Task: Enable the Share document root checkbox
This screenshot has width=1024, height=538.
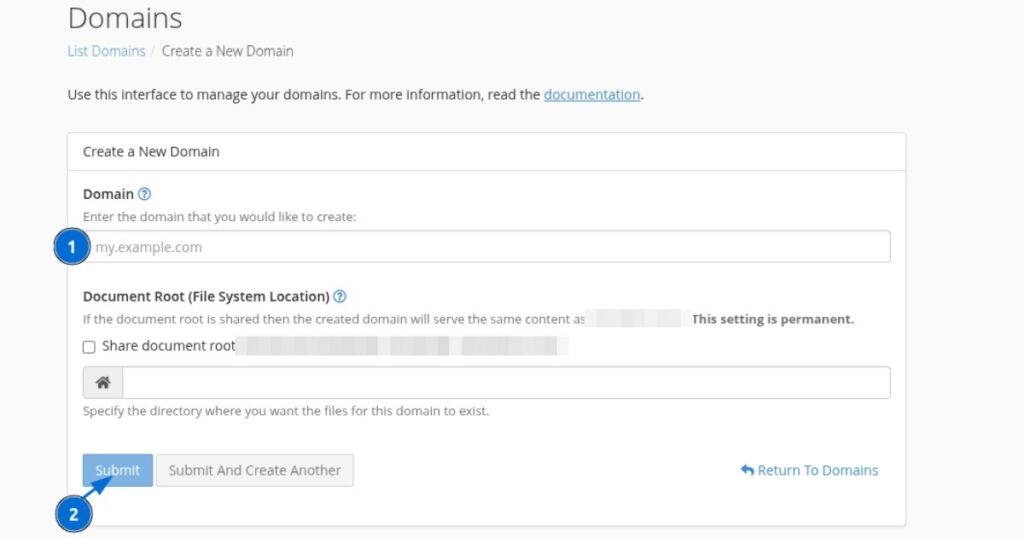Action: 89,347
